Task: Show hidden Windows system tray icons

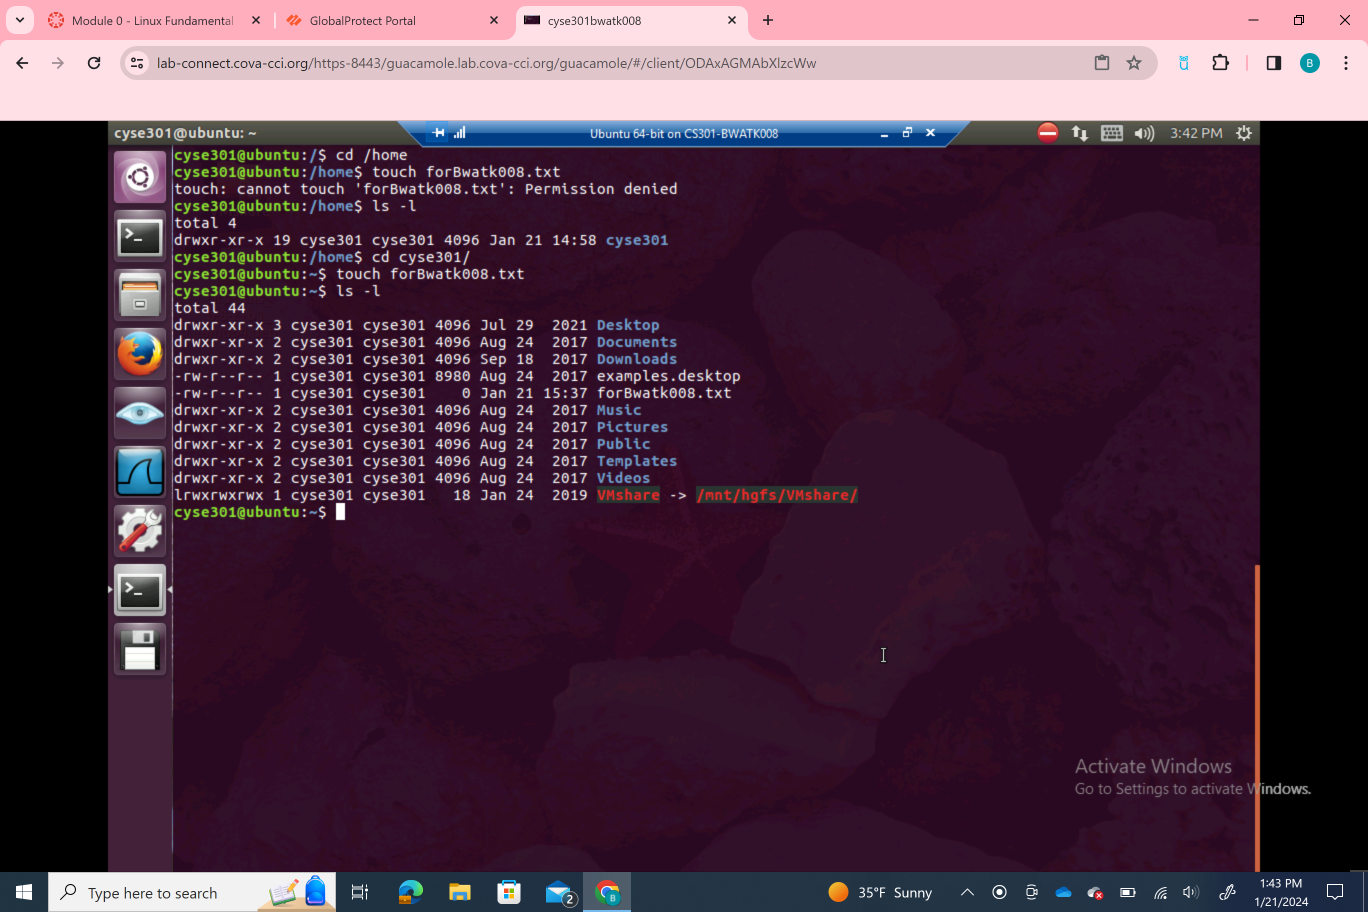Action: [x=967, y=892]
